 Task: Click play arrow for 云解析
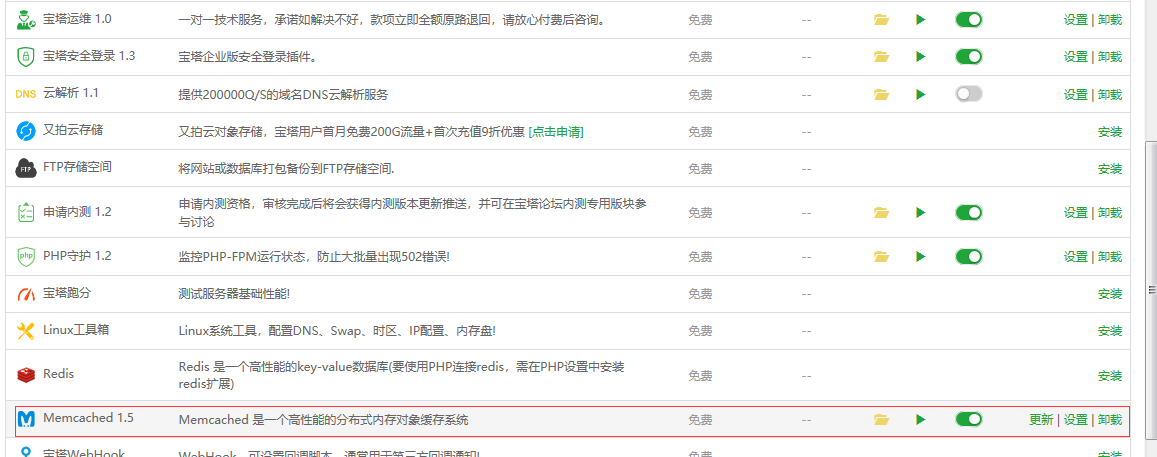920,95
